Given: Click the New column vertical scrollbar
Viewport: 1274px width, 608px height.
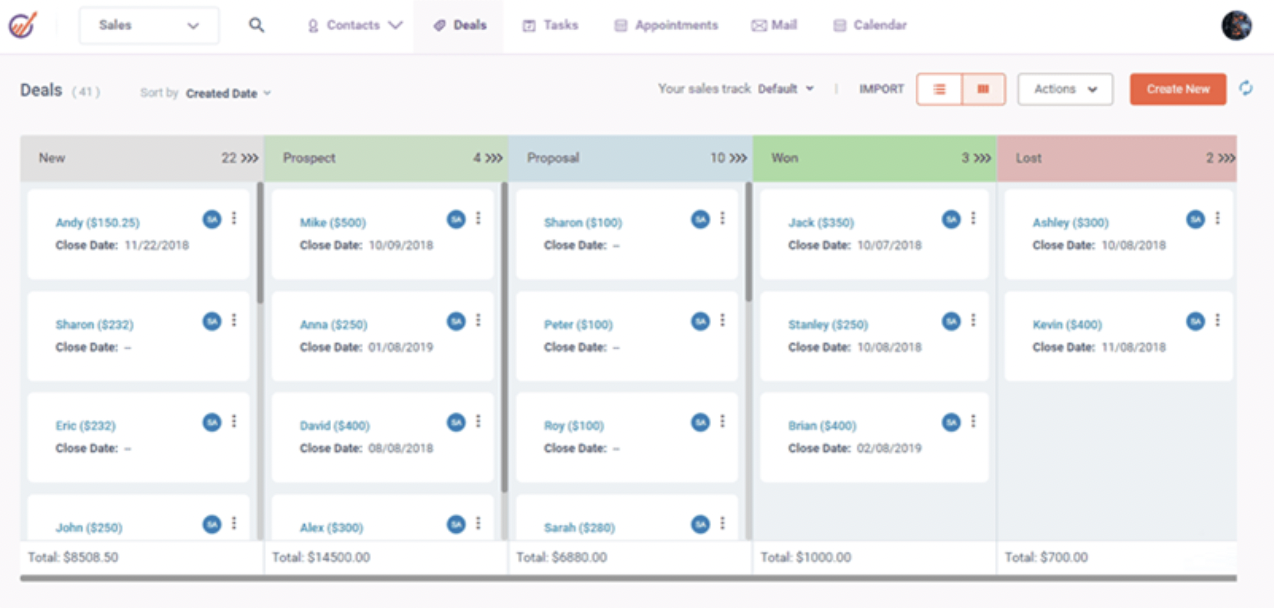Looking at the screenshot, I should [x=260, y=242].
